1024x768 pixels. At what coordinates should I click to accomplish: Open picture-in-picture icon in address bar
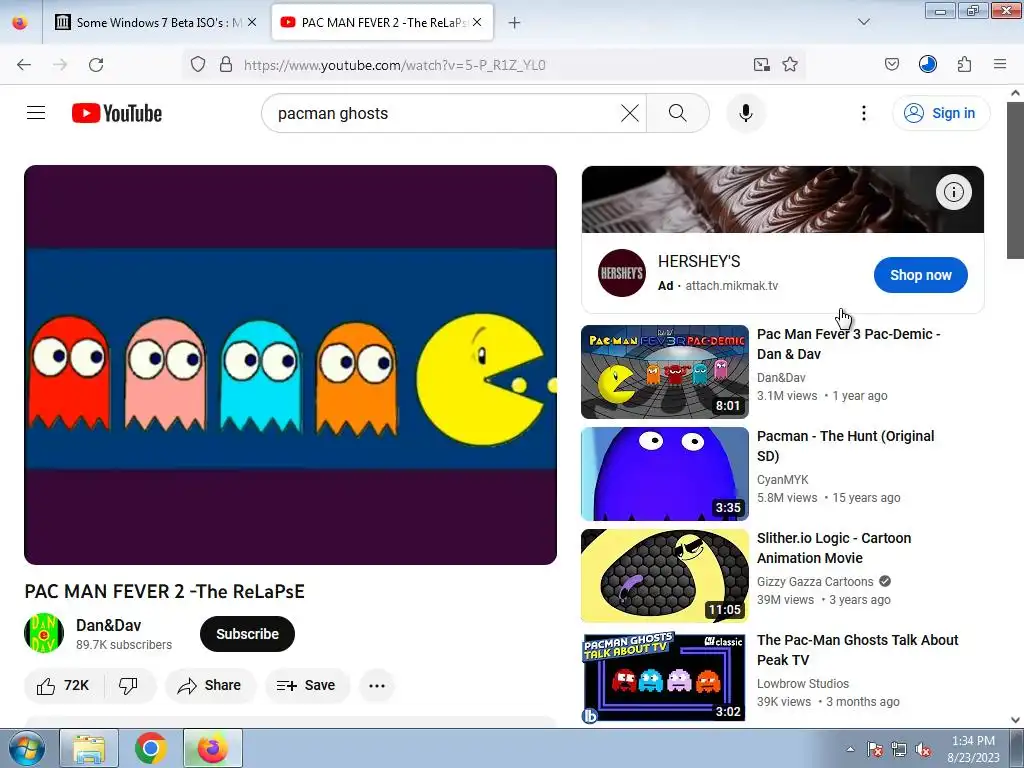pyautogui.click(x=761, y=64)
